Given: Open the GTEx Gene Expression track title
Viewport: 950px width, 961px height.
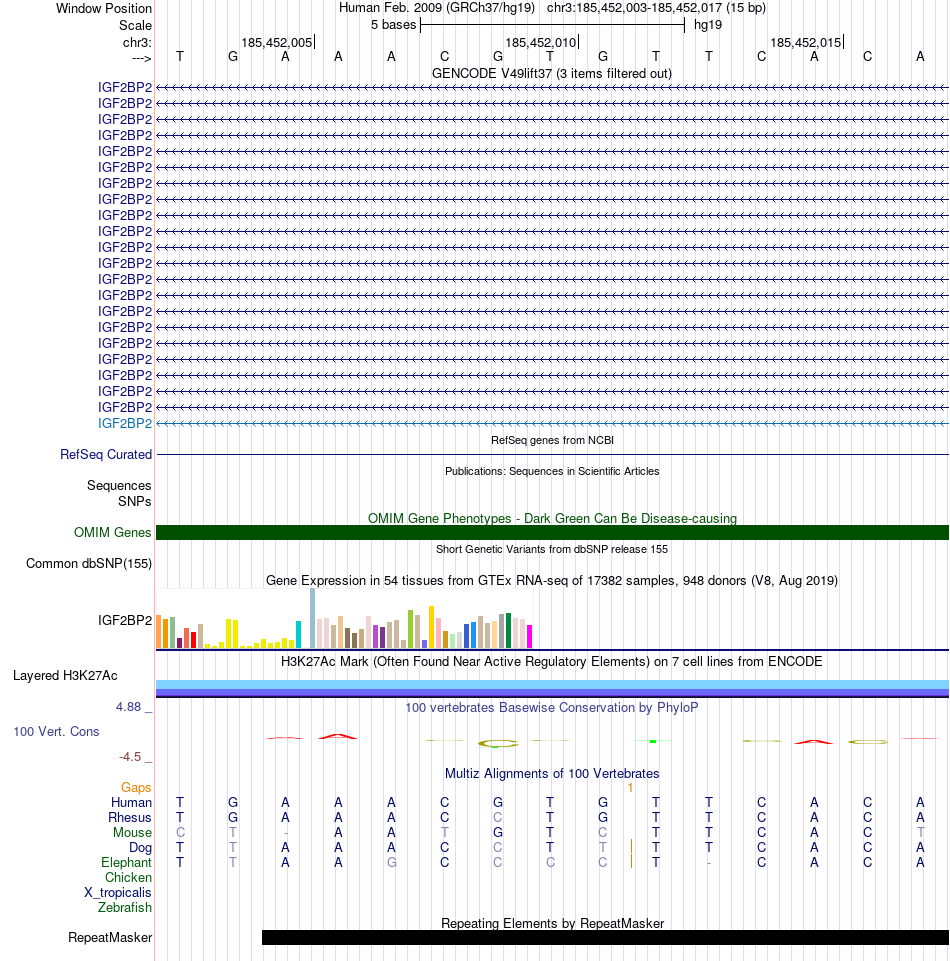Looking at the screenshot, I should pyautogui.click(x=552, y=580).
